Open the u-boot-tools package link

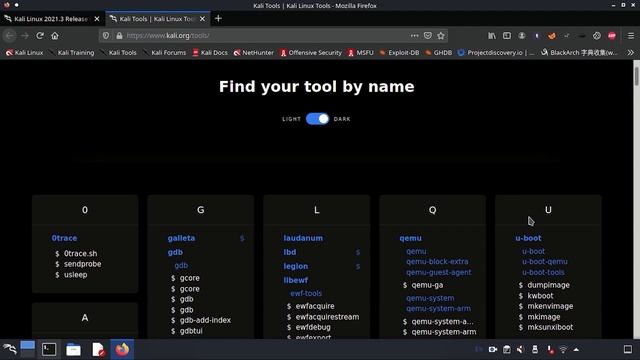(x=543, y=272)
